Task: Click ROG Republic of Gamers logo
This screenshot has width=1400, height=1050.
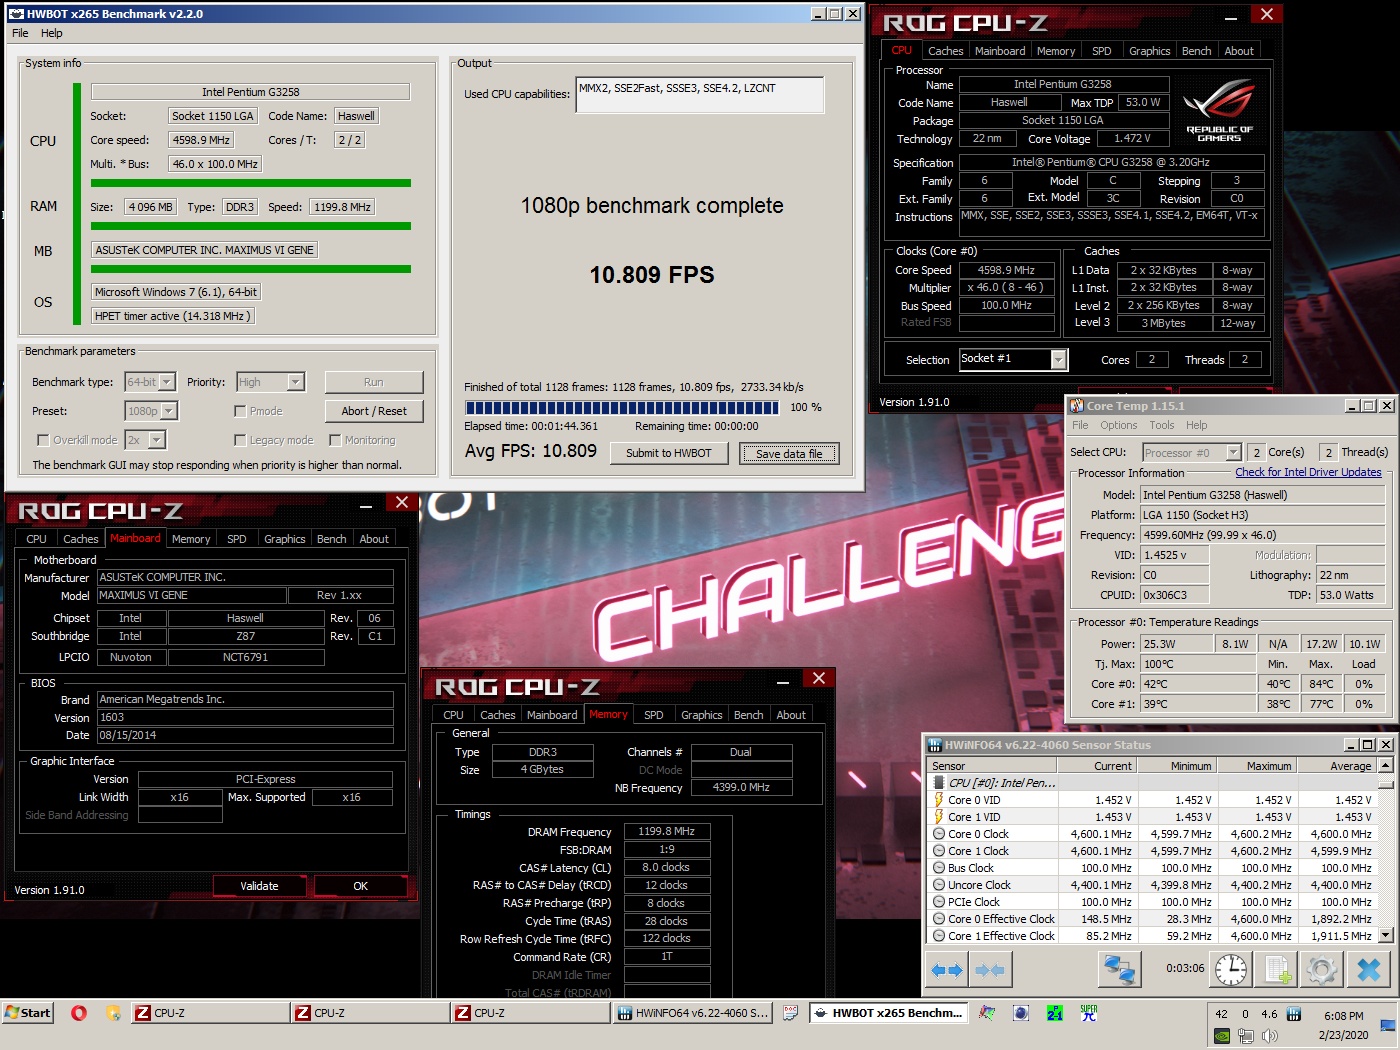Action: click(x=1219, y=110)
